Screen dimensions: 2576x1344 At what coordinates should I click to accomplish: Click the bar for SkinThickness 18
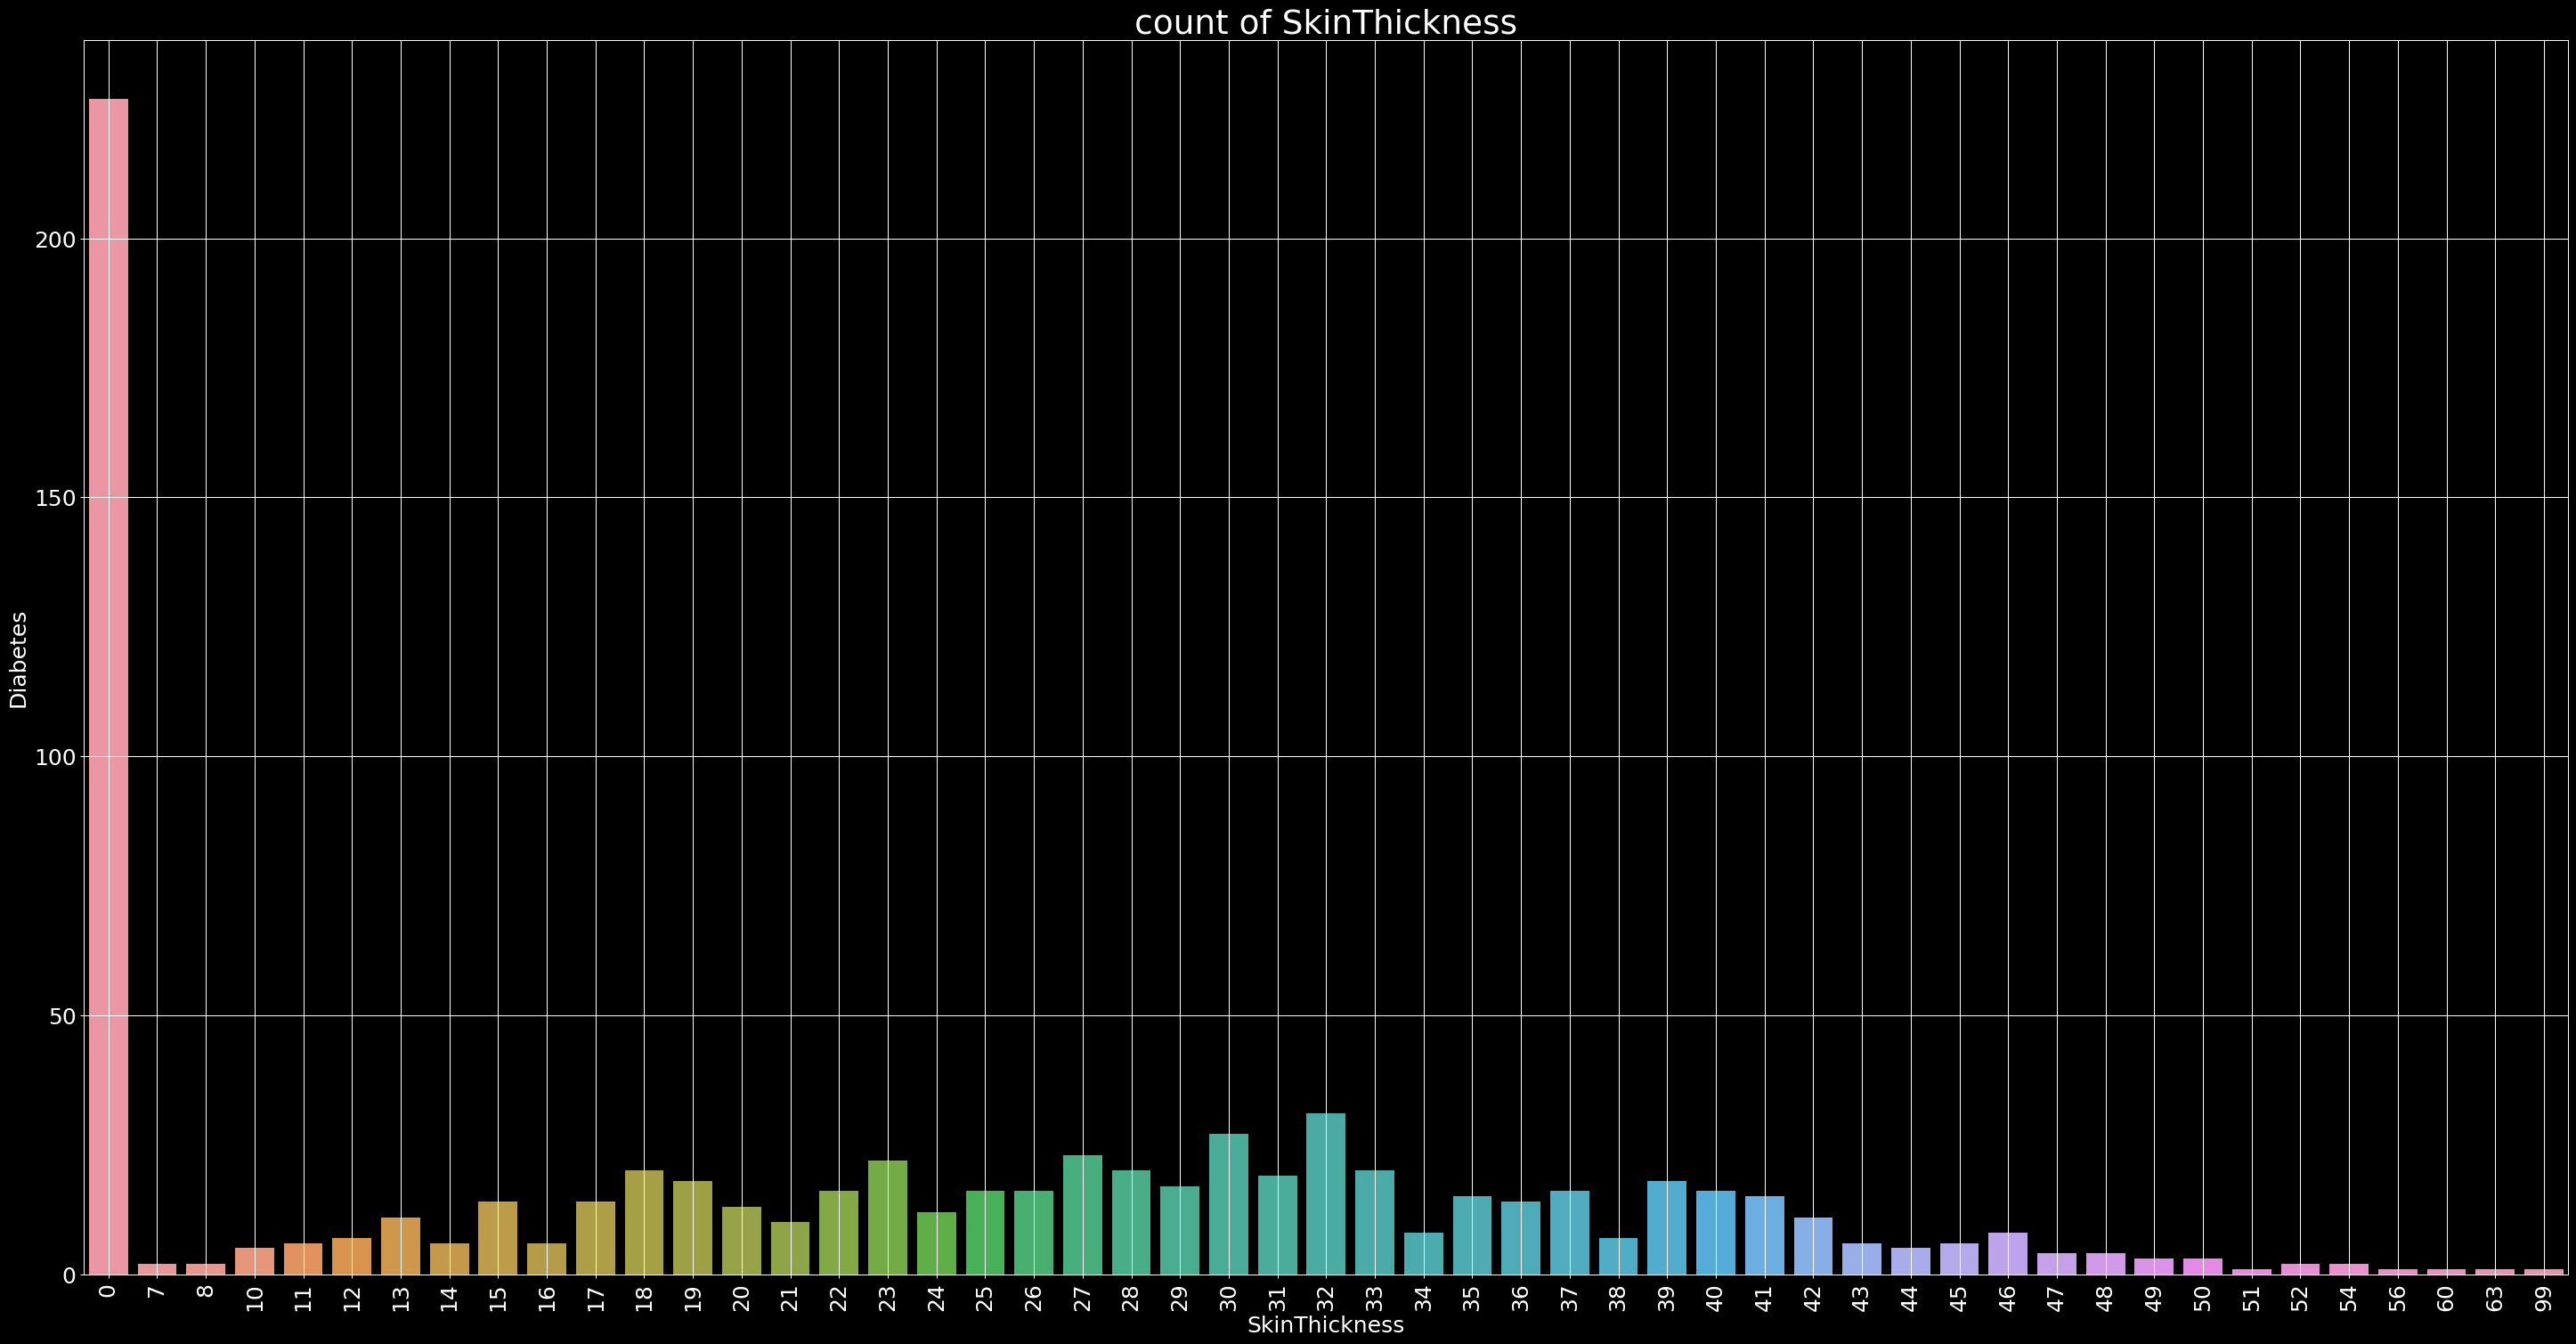[644, 1222]
